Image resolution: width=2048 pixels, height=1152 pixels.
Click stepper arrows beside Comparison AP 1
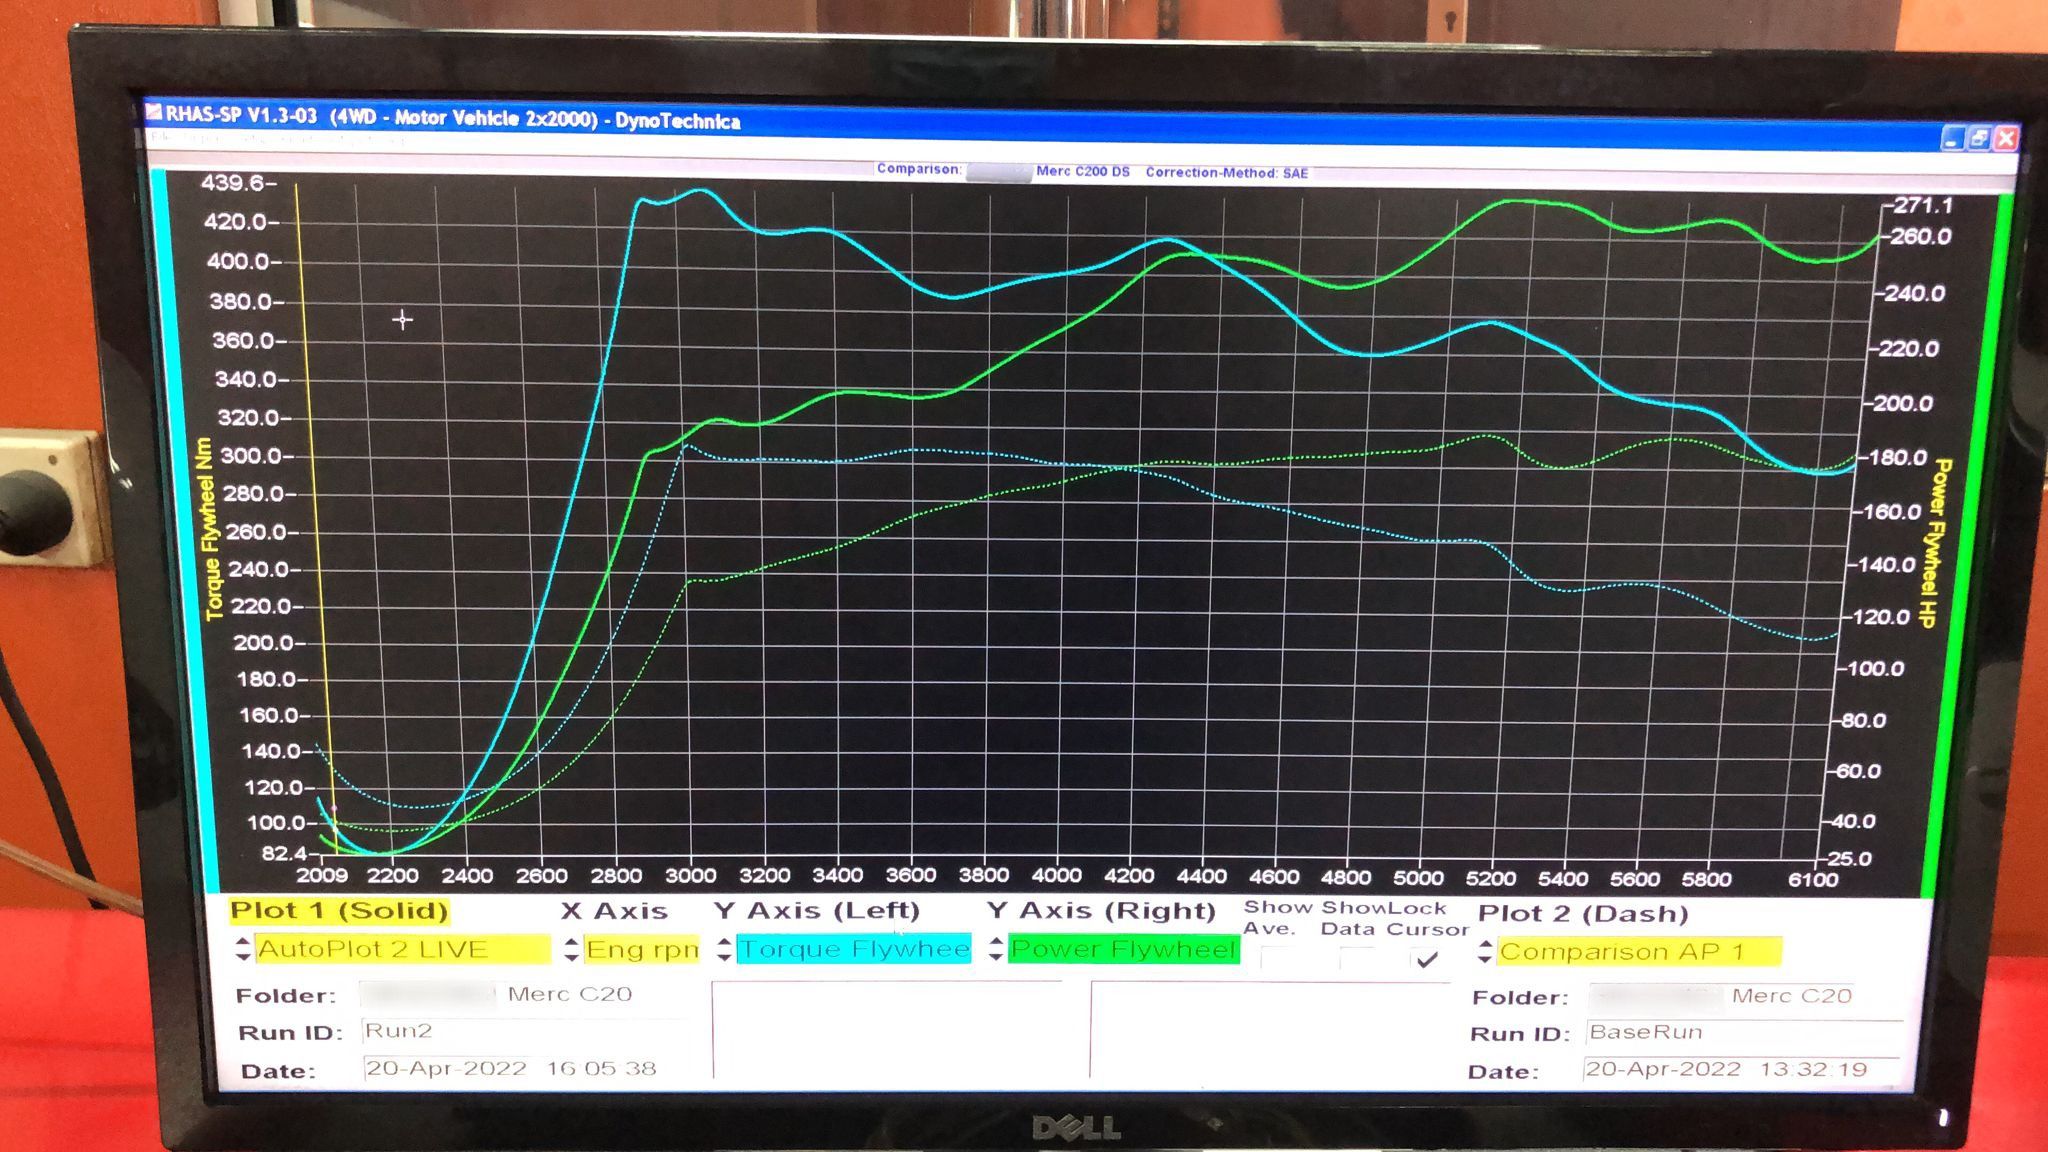click(1484, 951)
